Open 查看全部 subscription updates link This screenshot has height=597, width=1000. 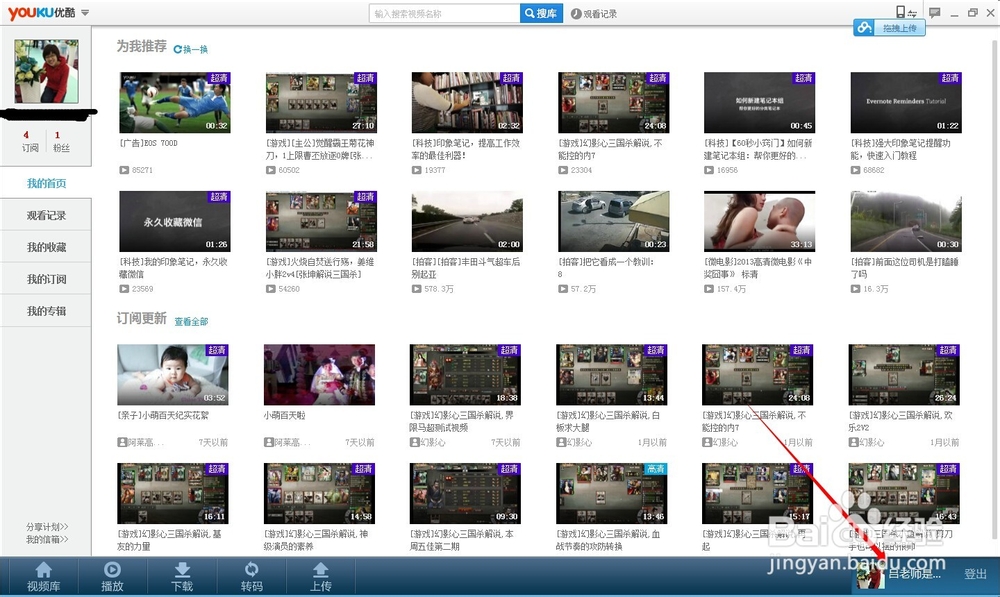coord(191,321)
